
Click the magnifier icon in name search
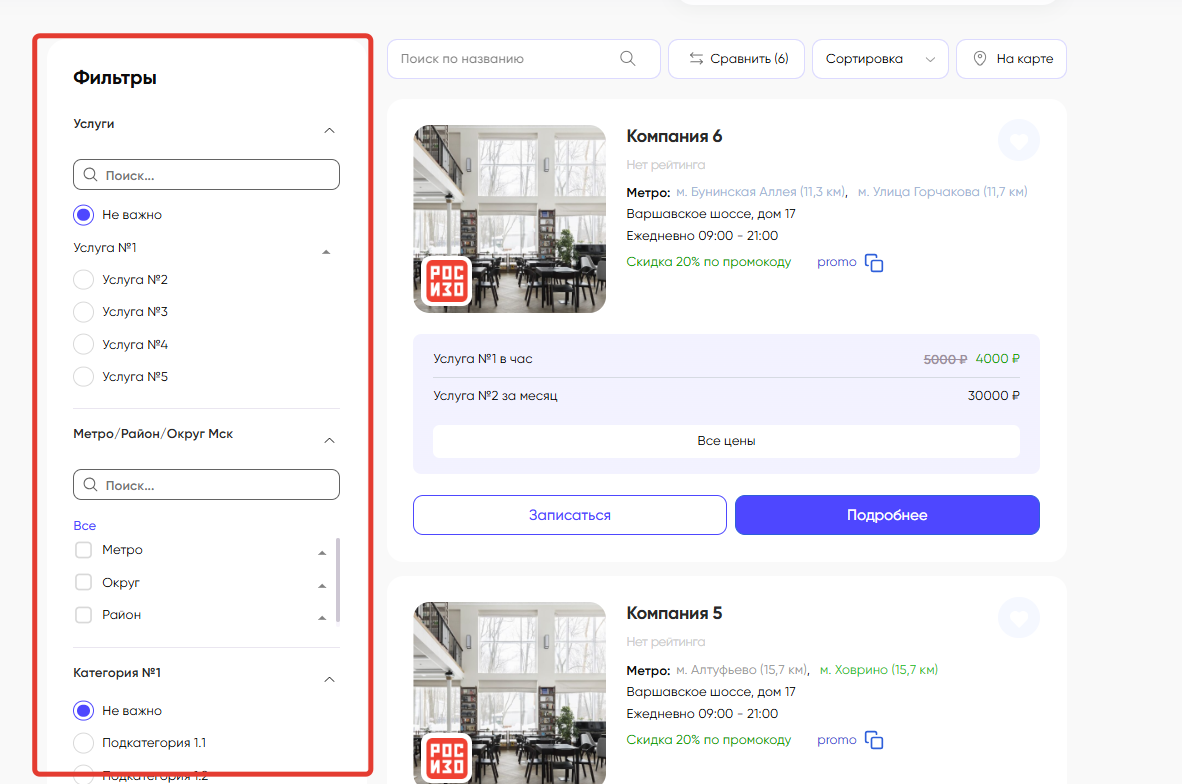click(628, 59)
